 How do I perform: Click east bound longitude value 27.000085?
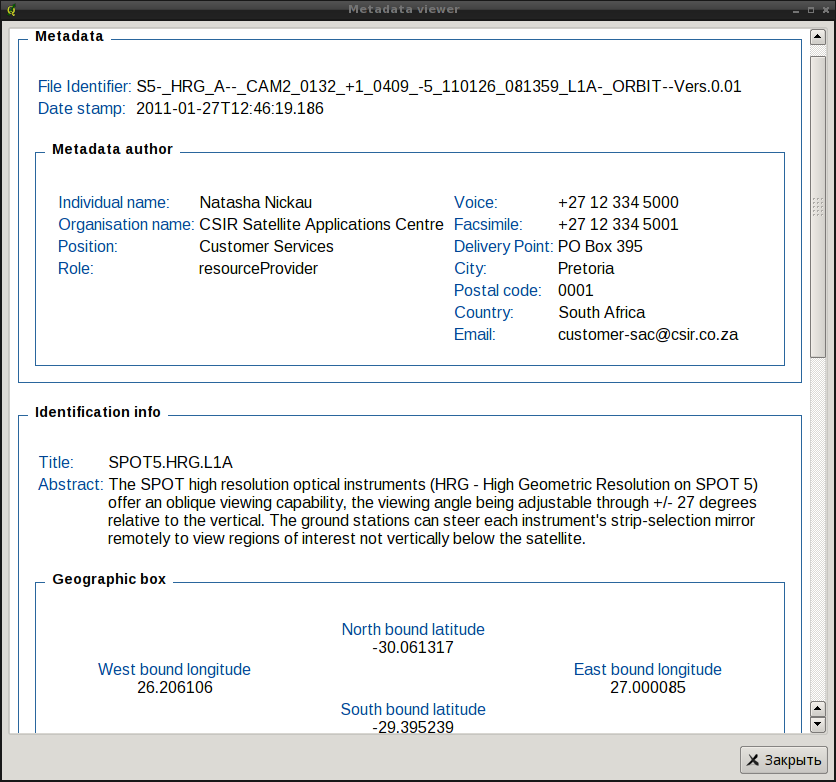[x=648, y=687]
